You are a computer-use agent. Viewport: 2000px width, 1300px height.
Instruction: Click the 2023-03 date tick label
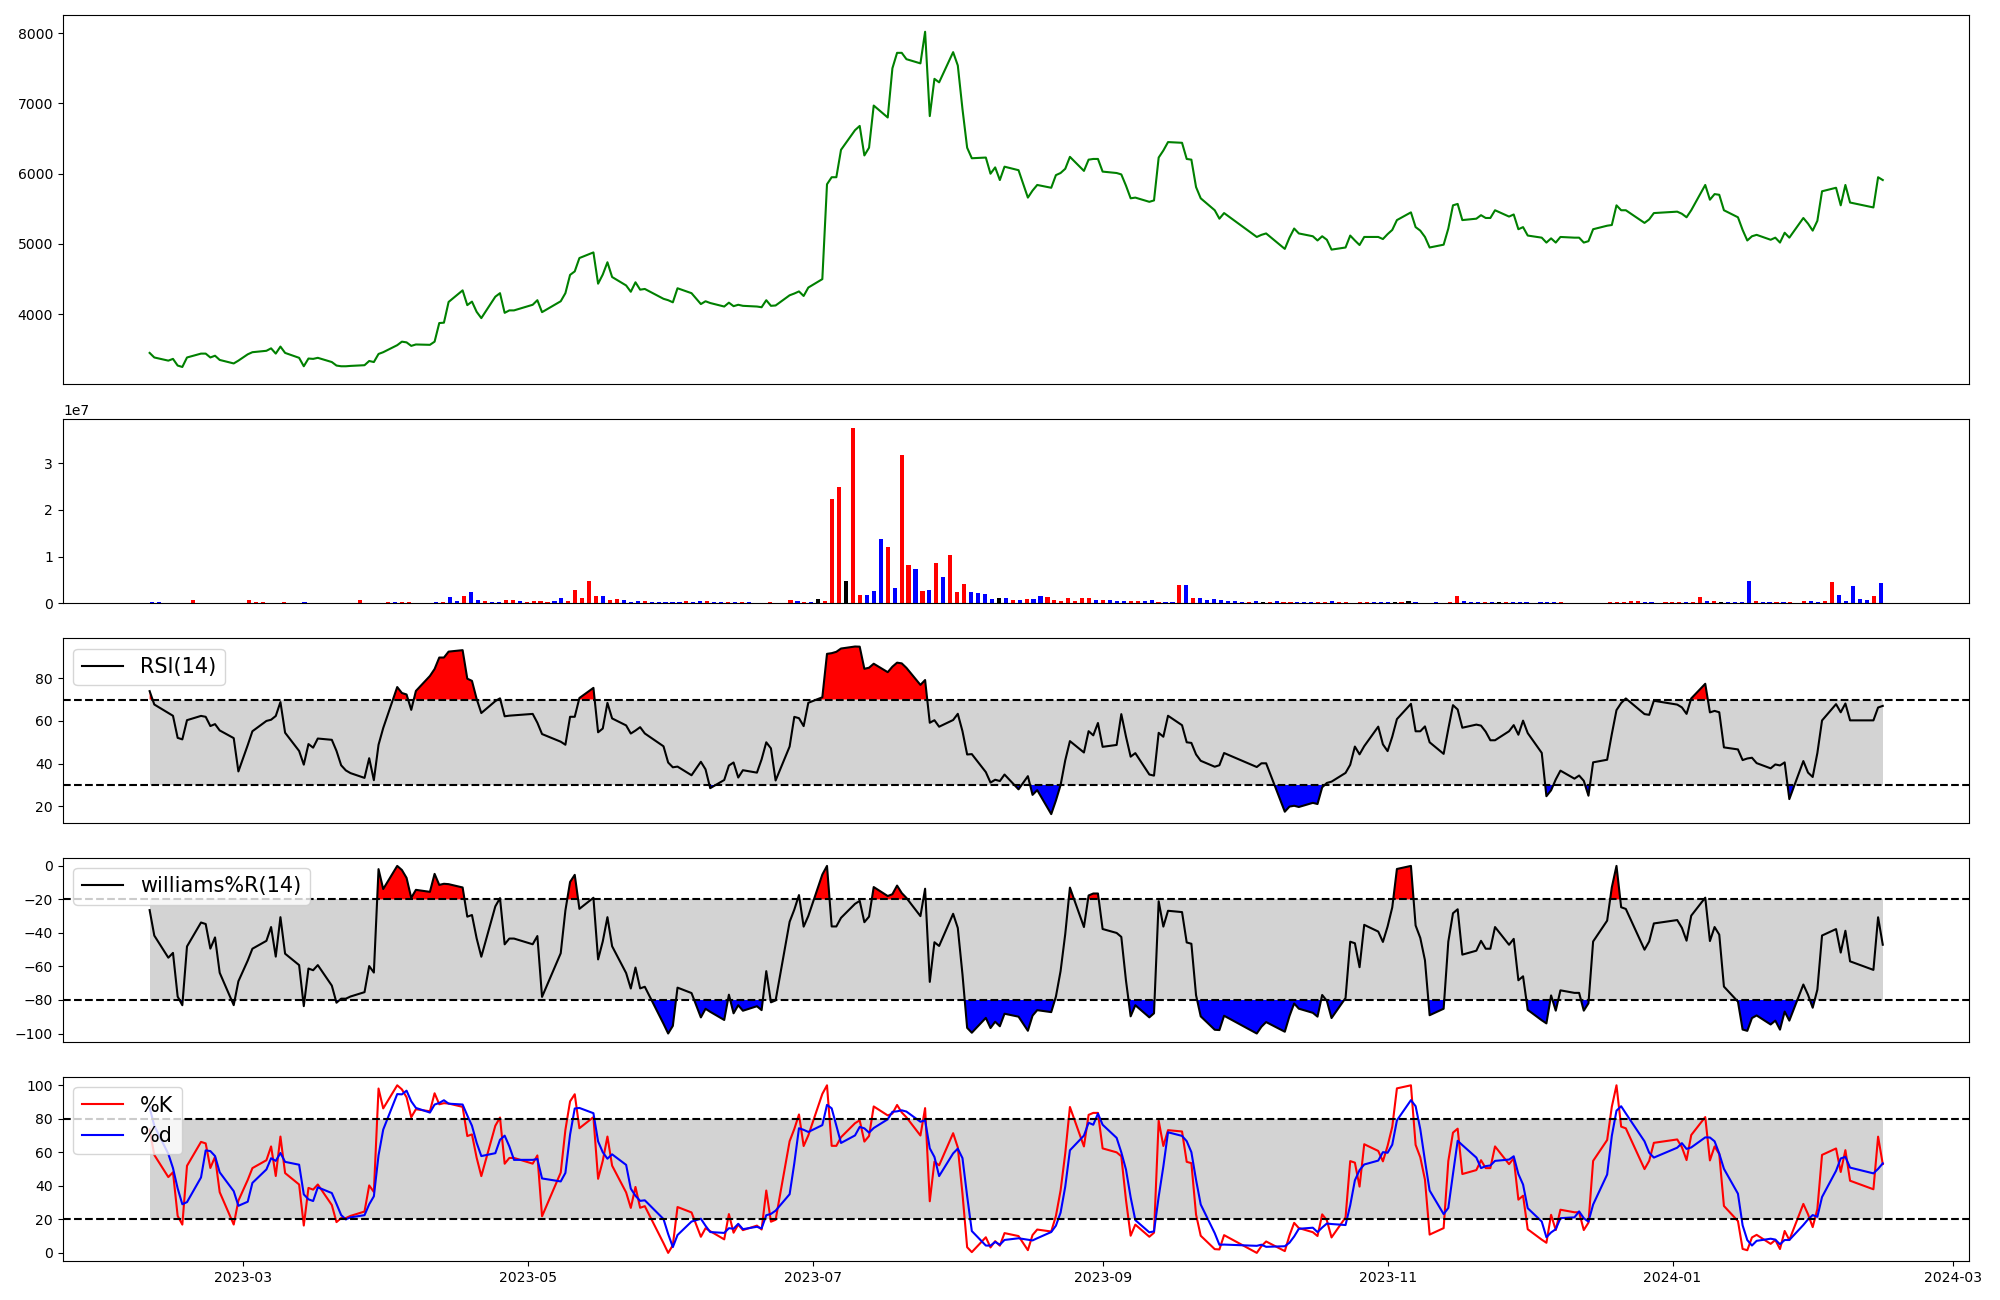point(243,1277)
